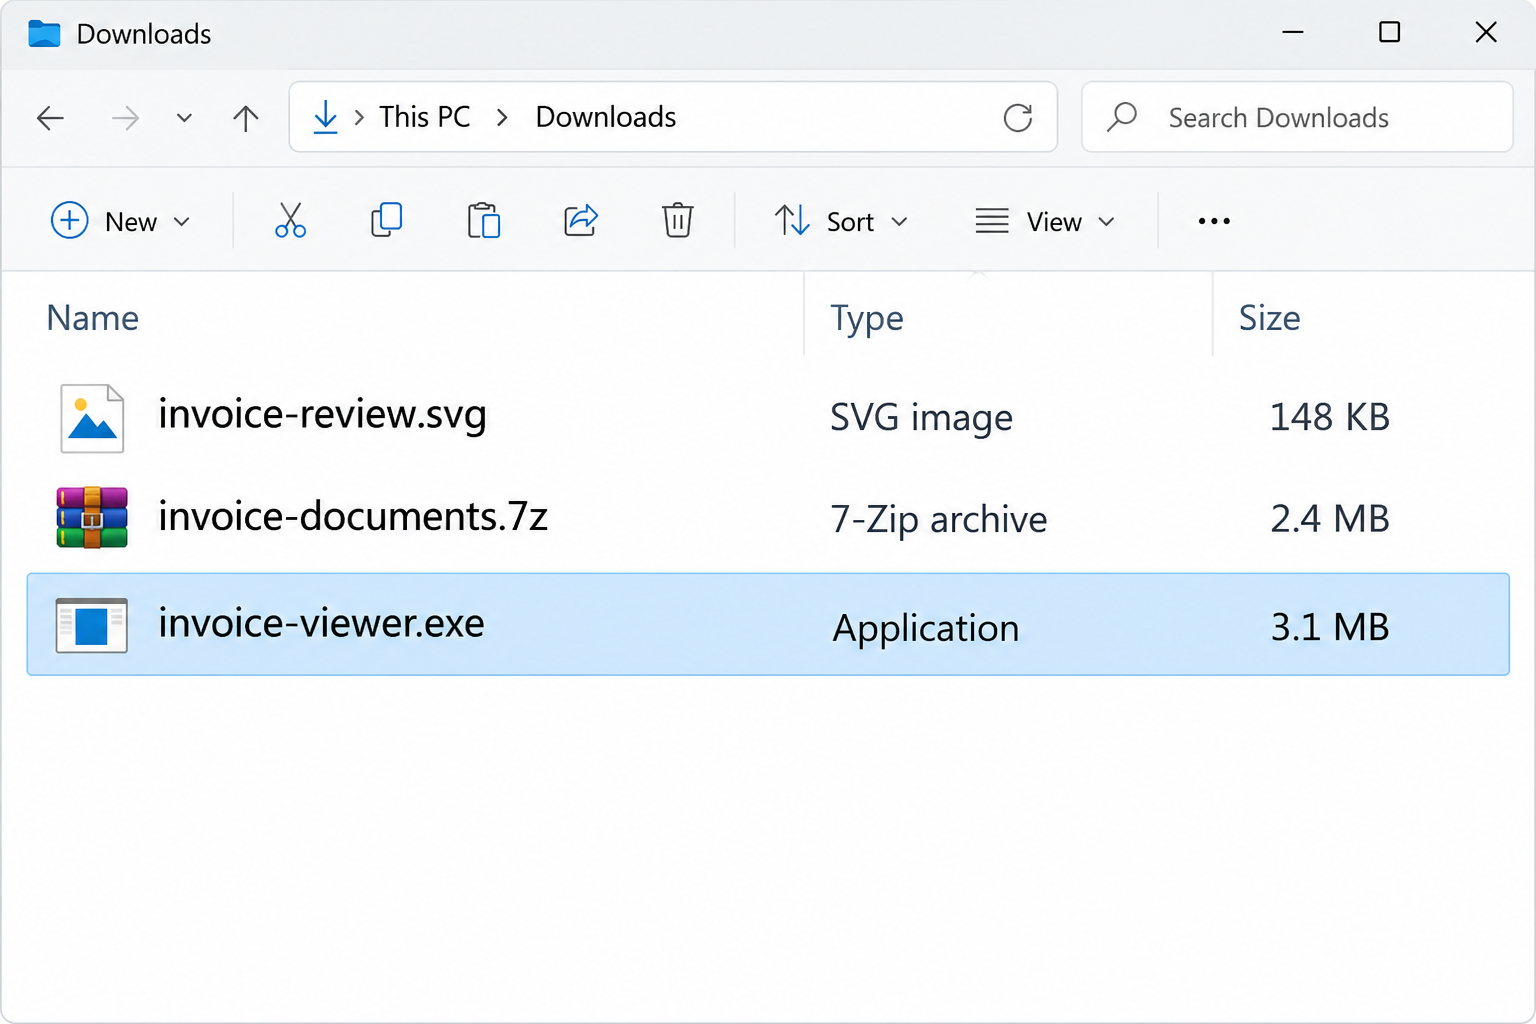Open the View layout dropdown
Image resolution: width=1536 pixels, height=1024 pixels.
1045,221
